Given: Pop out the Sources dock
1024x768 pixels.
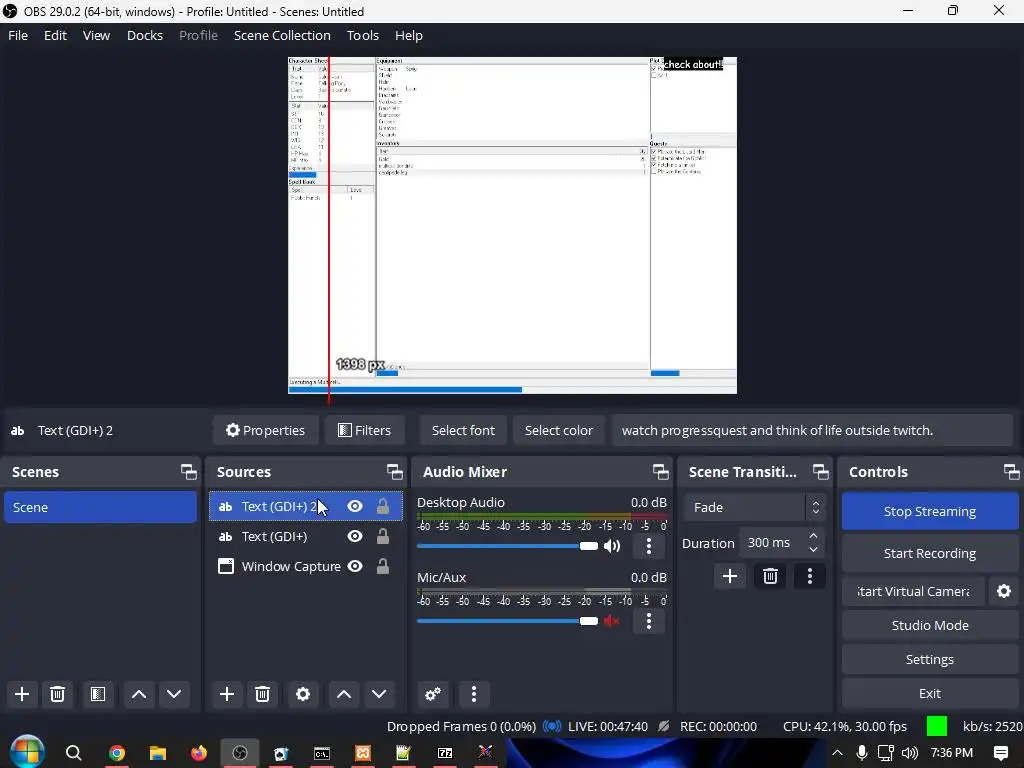Looking at the screenshot, I should 394,472.
